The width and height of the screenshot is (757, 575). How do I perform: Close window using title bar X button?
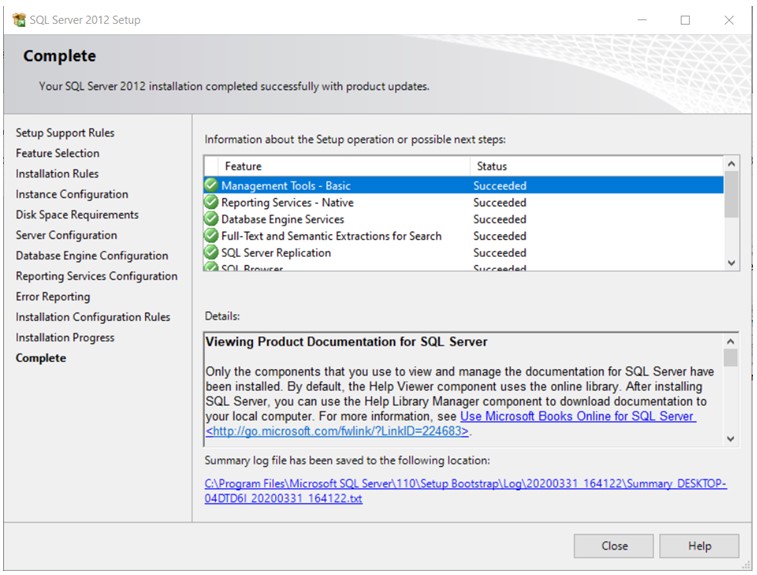pyautogui.click(x=729, y=20)
